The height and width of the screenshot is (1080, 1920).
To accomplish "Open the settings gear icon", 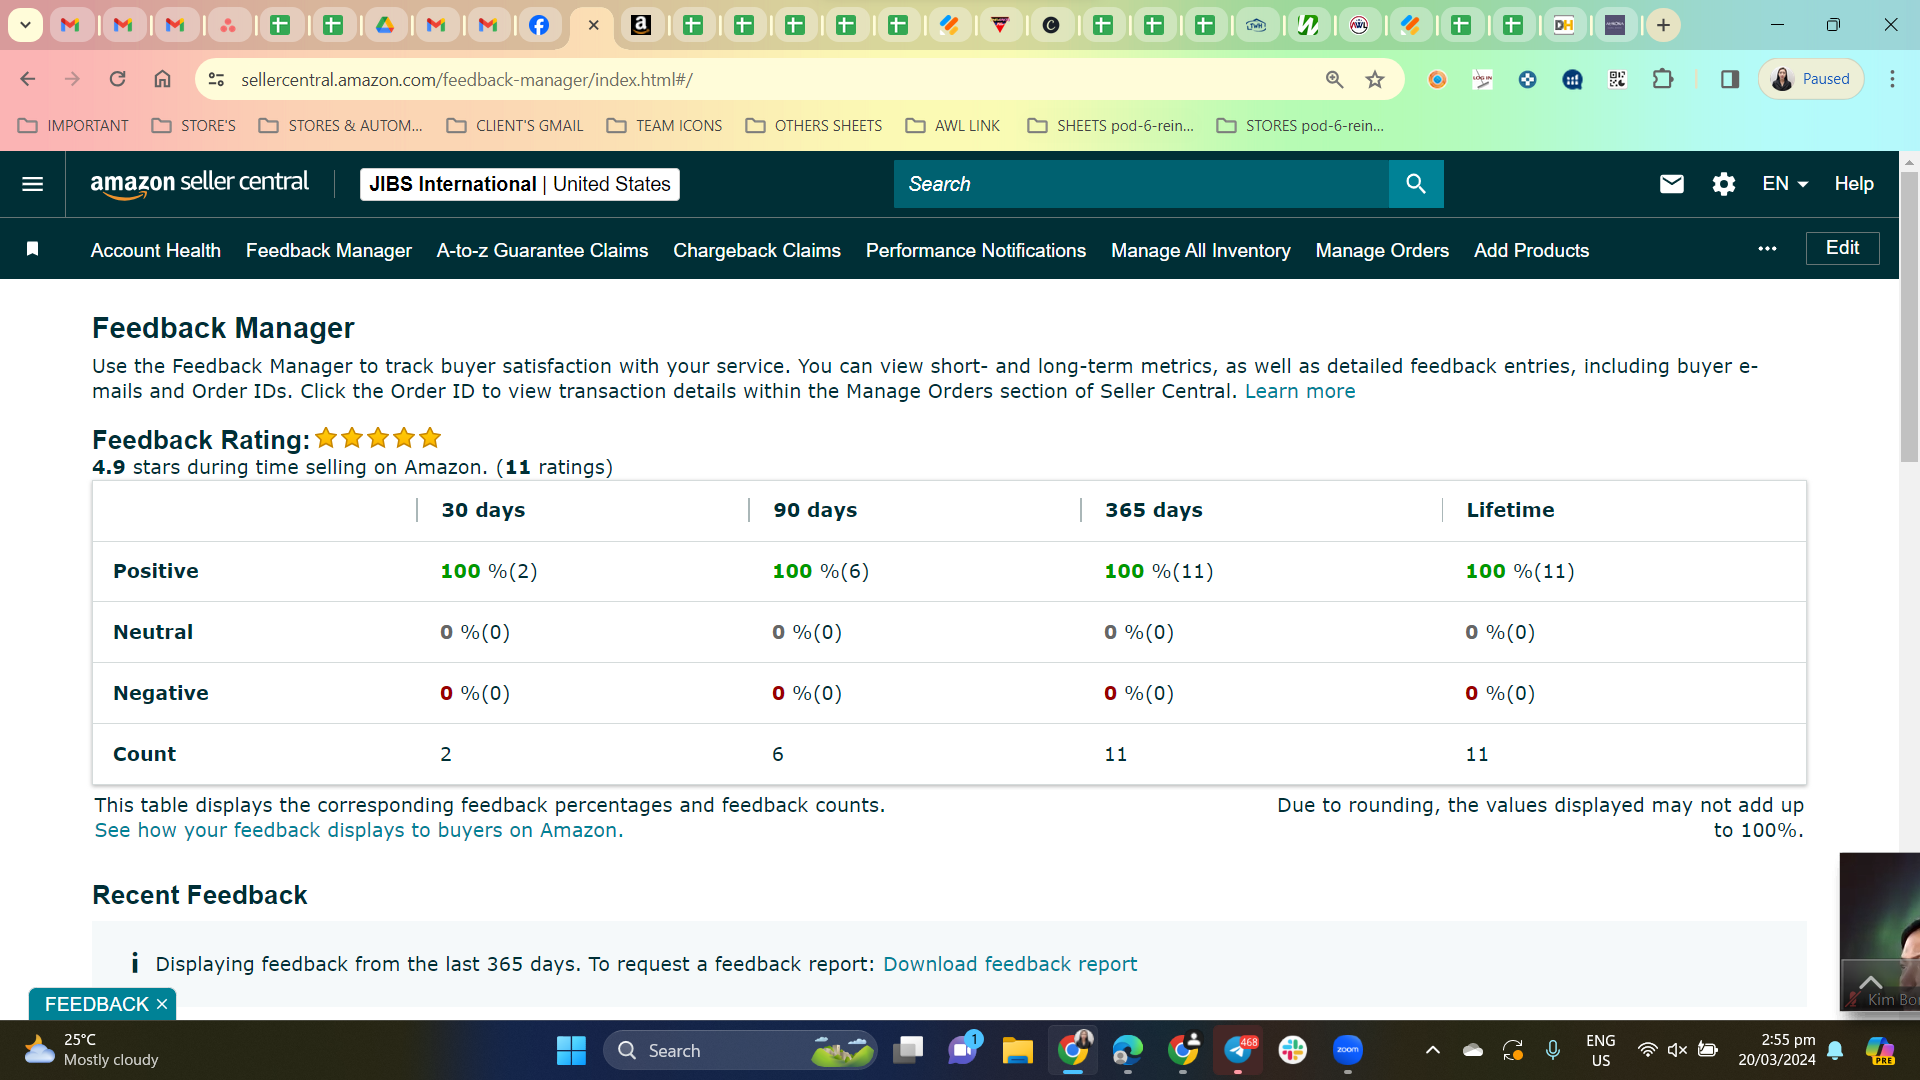I will point(1723,184).
